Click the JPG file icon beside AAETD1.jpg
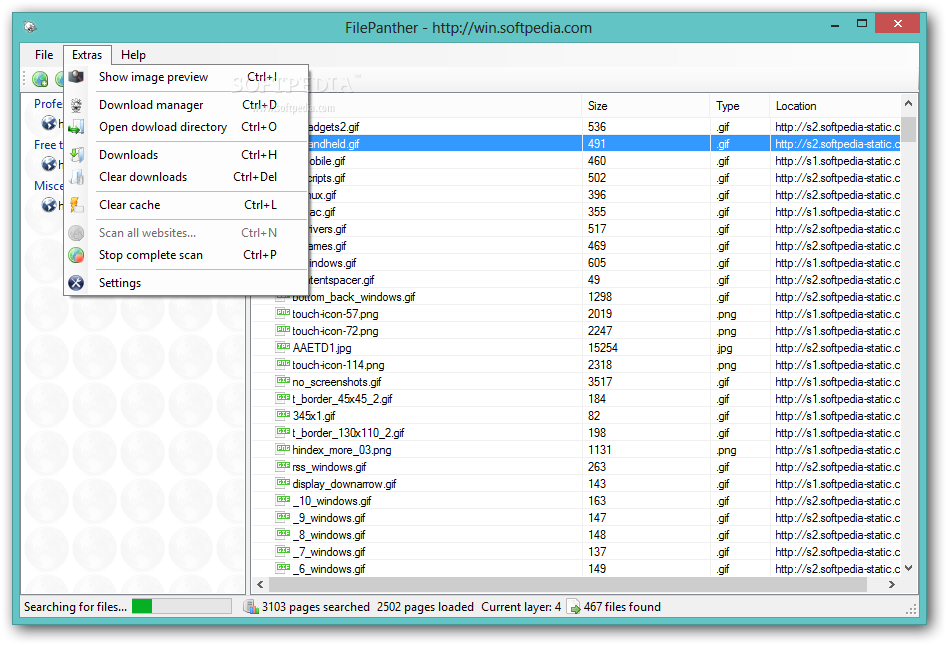The height and width of the screenshot is (645, 947). [x=283, y=347]
